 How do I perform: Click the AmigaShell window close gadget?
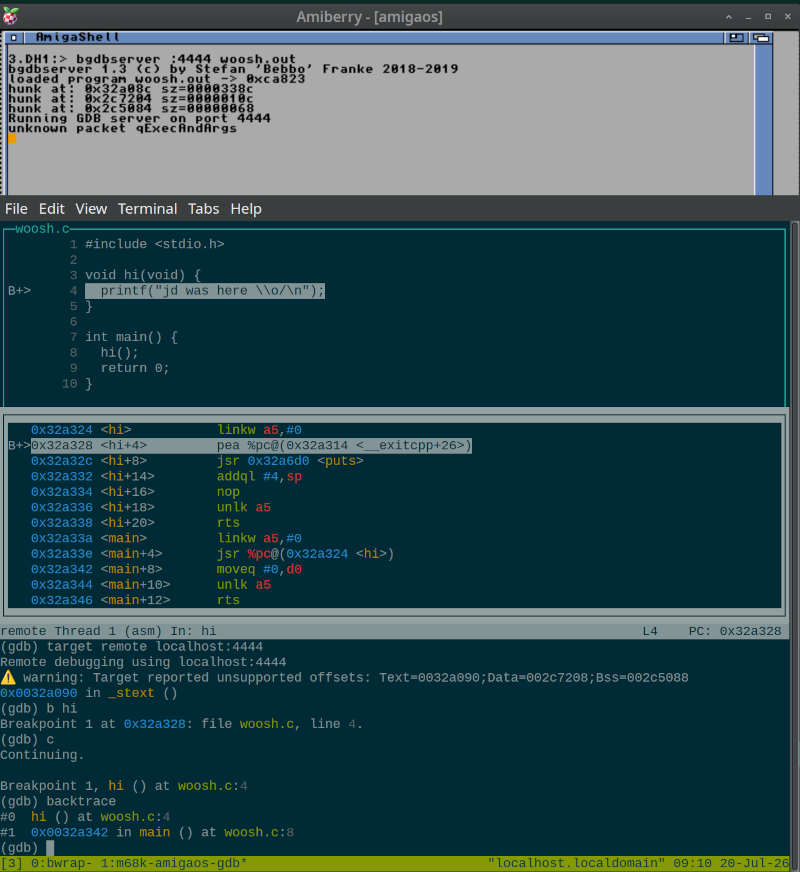(x=13, y=38)
